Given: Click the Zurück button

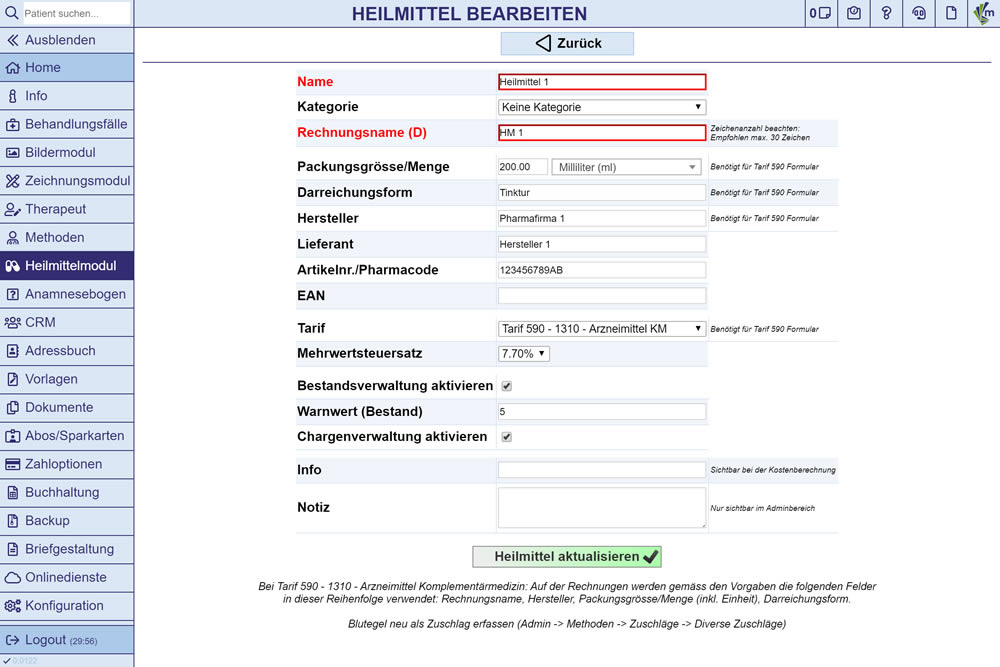Looking at the screenshot, I should (x=567, y=43).
